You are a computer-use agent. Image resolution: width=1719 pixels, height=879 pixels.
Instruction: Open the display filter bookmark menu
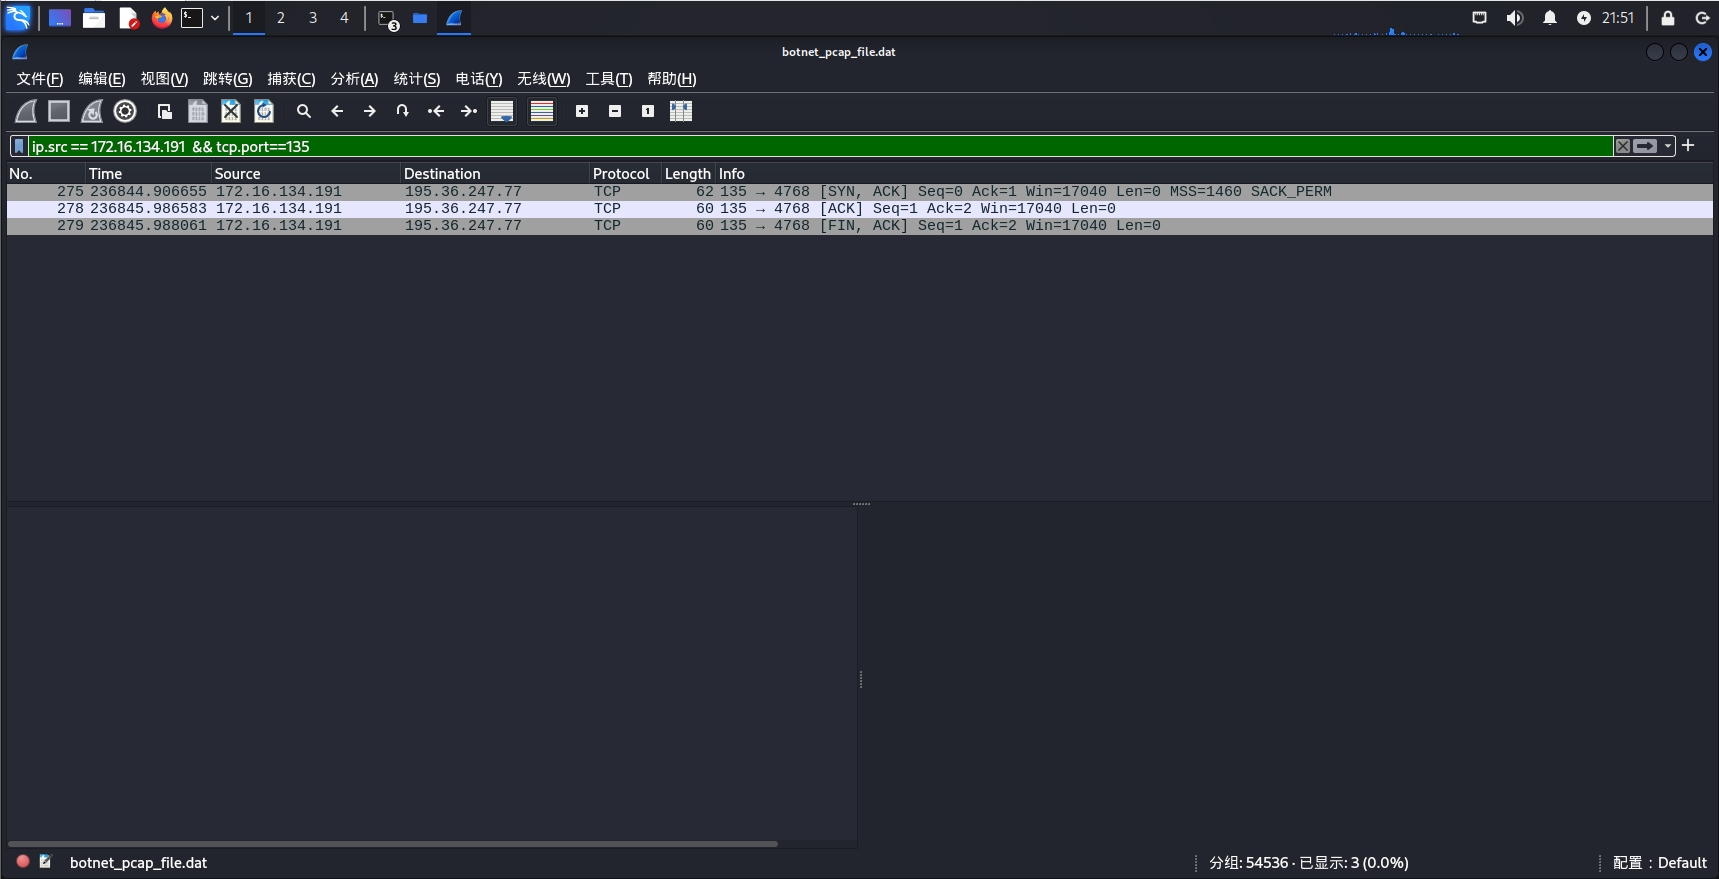point(19,146)
